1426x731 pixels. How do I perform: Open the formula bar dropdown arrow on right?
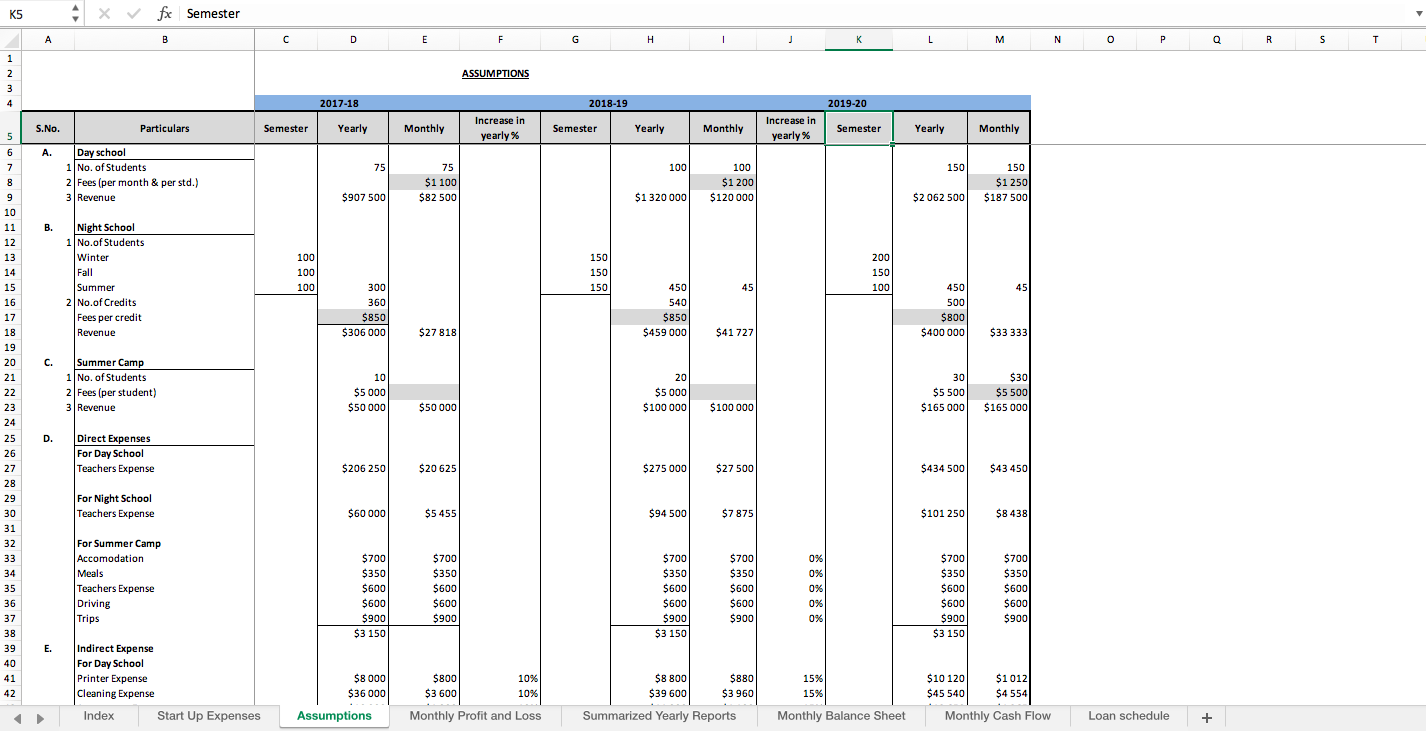coord(1418,13)
